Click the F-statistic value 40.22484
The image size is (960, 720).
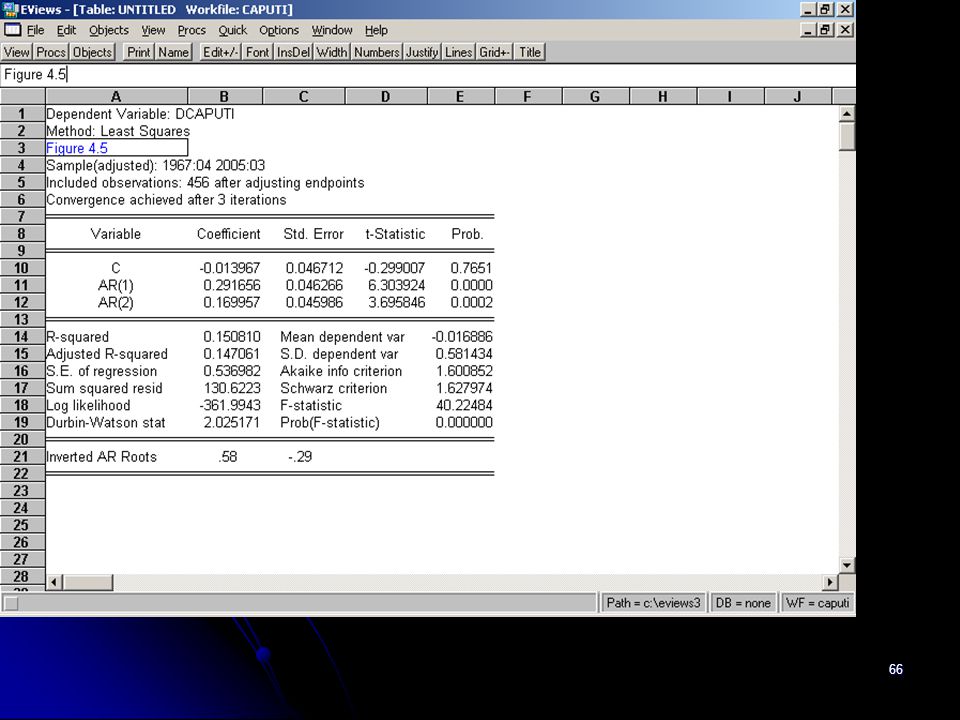(x=464, y=405)
